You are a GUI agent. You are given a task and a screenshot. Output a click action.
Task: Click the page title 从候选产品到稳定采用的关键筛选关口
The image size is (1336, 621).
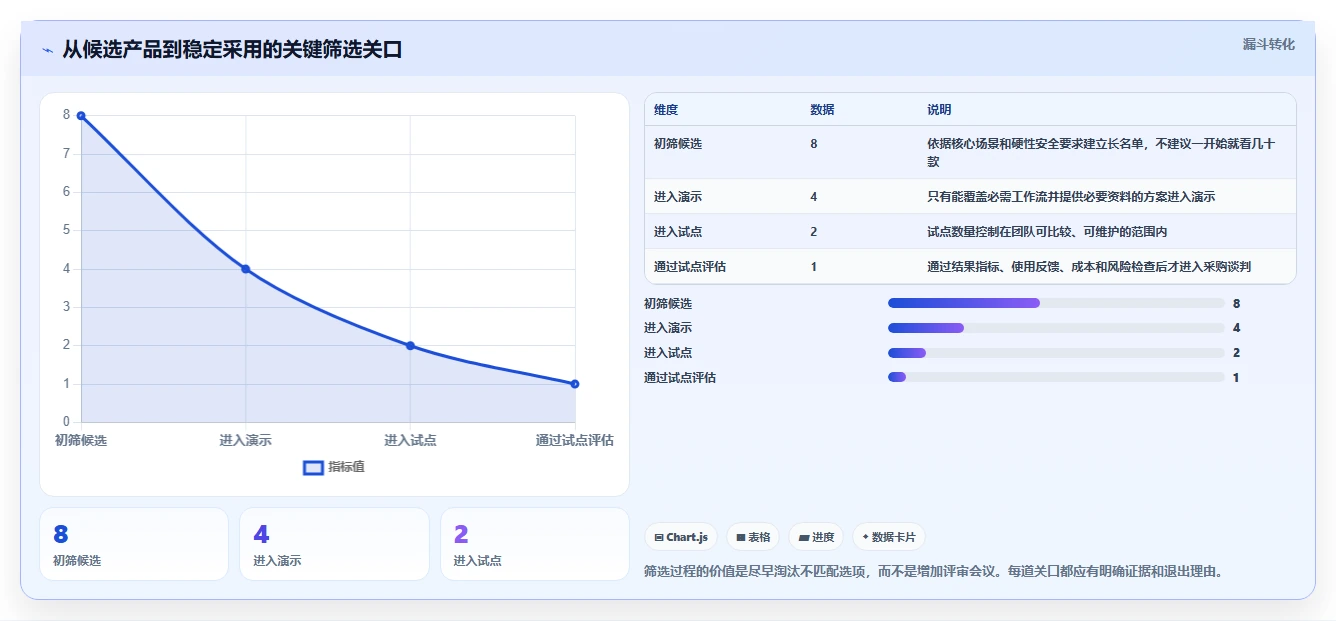232,50
